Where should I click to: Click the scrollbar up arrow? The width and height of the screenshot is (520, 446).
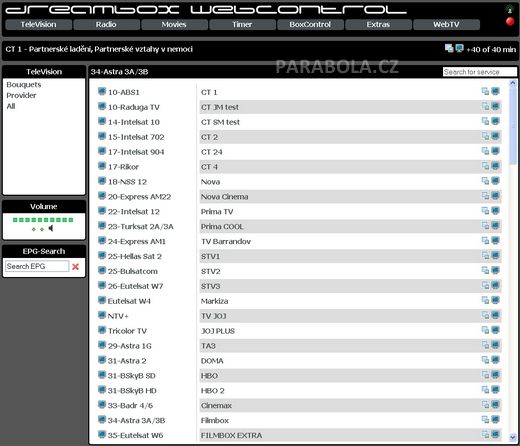(513, 83)
